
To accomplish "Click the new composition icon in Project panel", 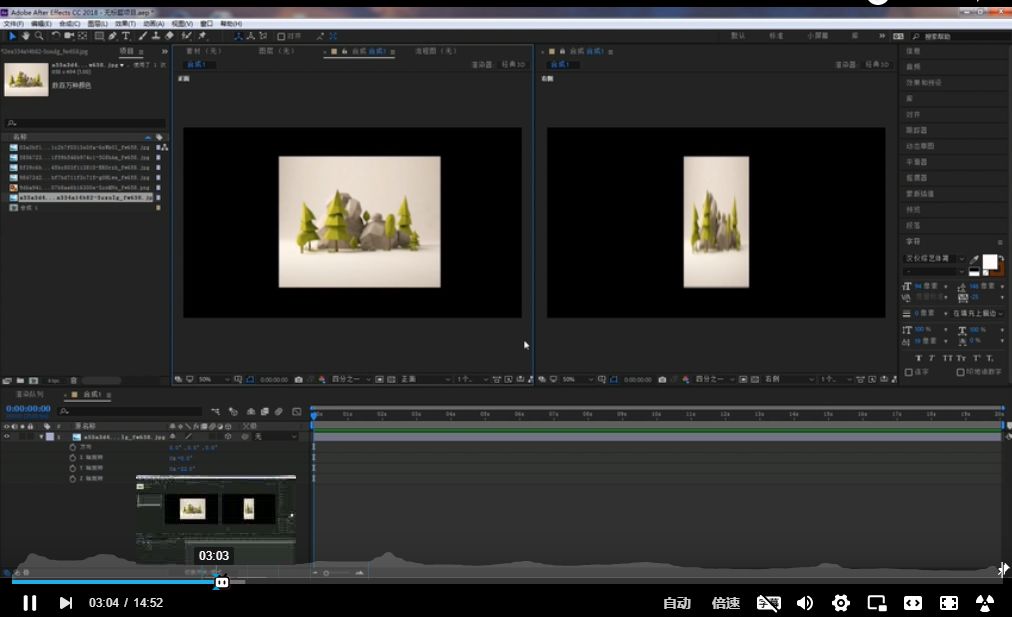I will coord(34,381).
